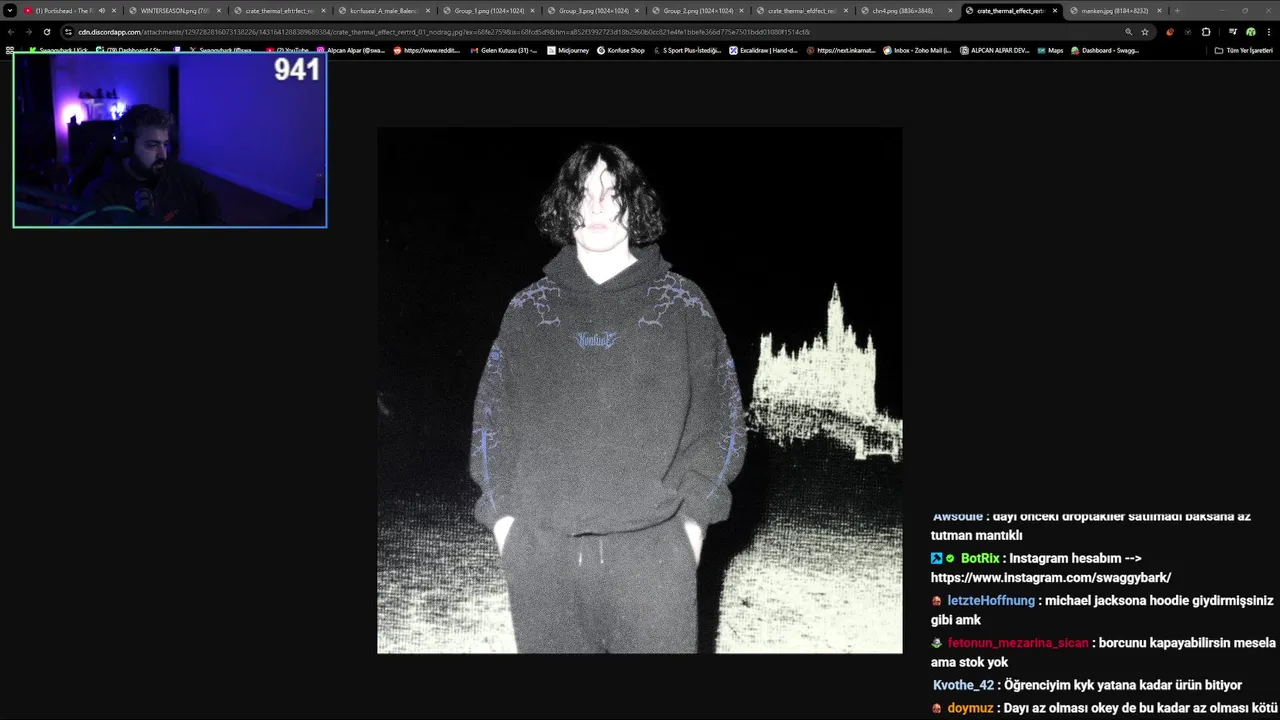Open the ALPCAN ALPAR DEV bookmark
Viewport: 1280px width, 720px height.
994,50
